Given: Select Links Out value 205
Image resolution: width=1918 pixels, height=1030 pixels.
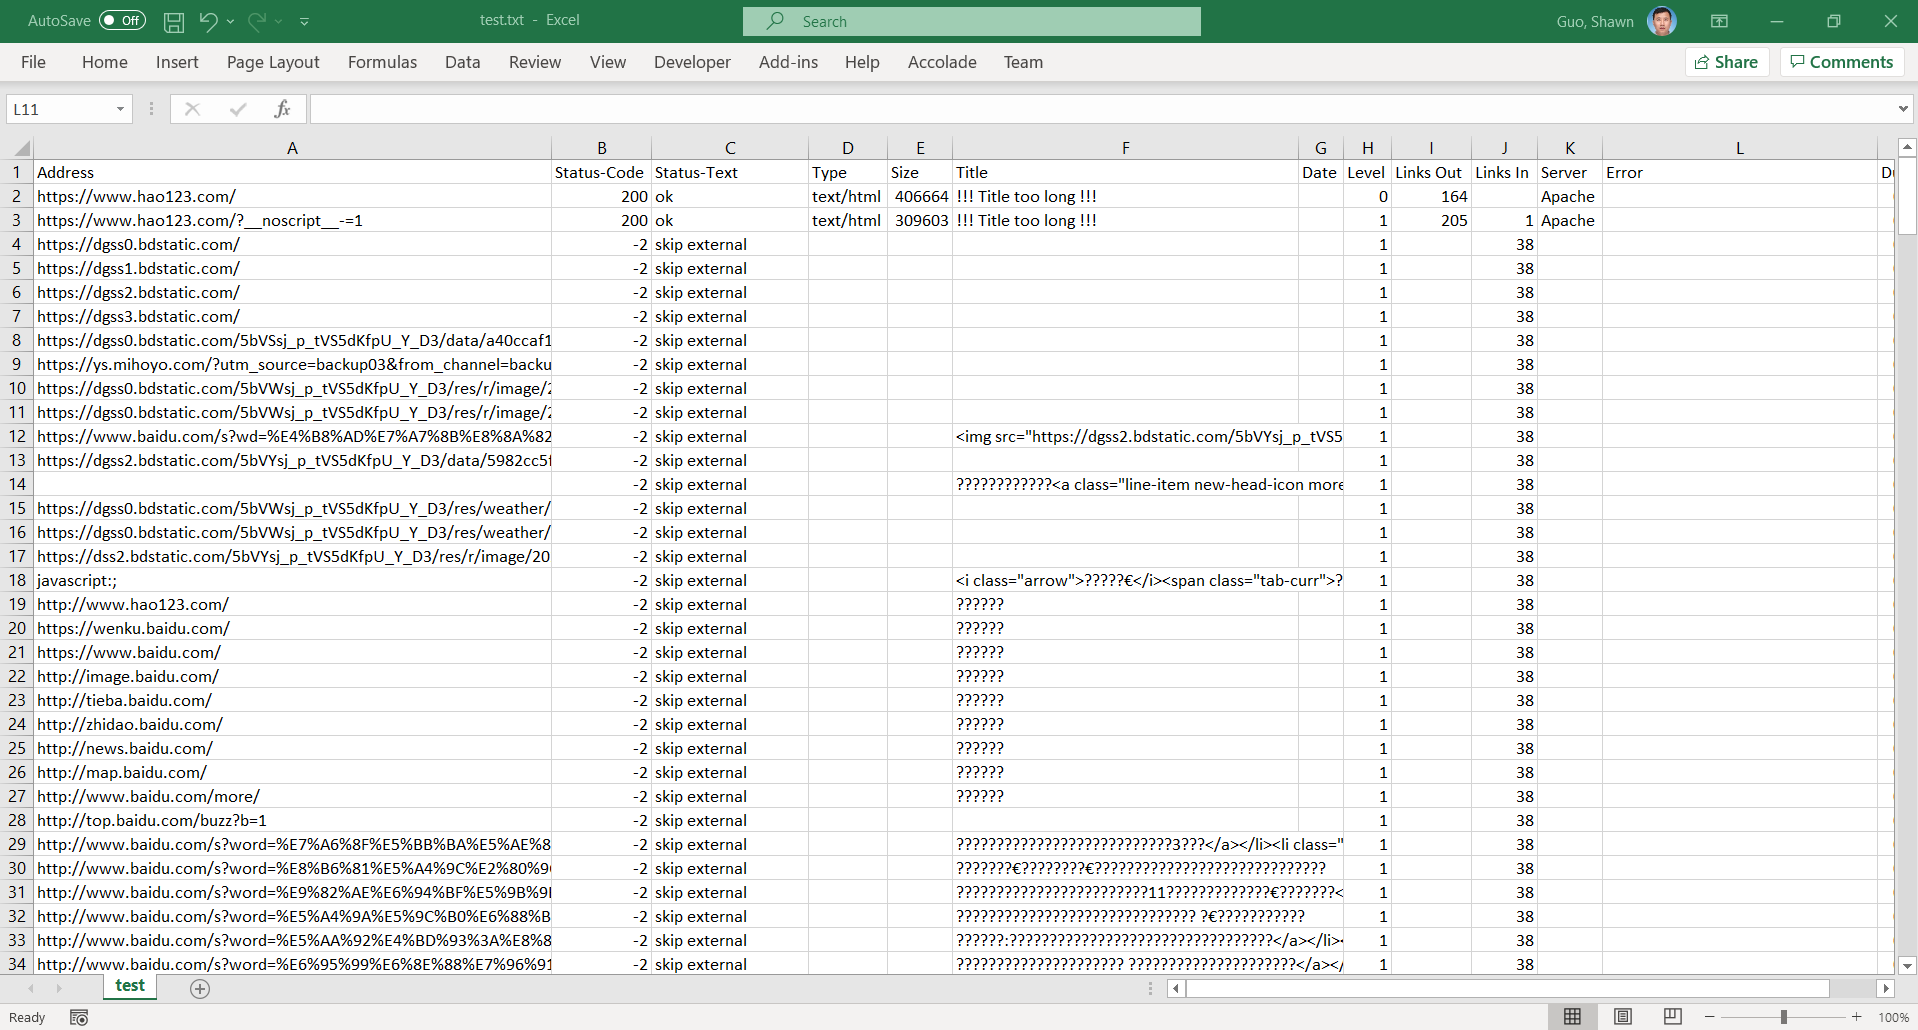Looking at the screenshot, I should (1431, 220).
